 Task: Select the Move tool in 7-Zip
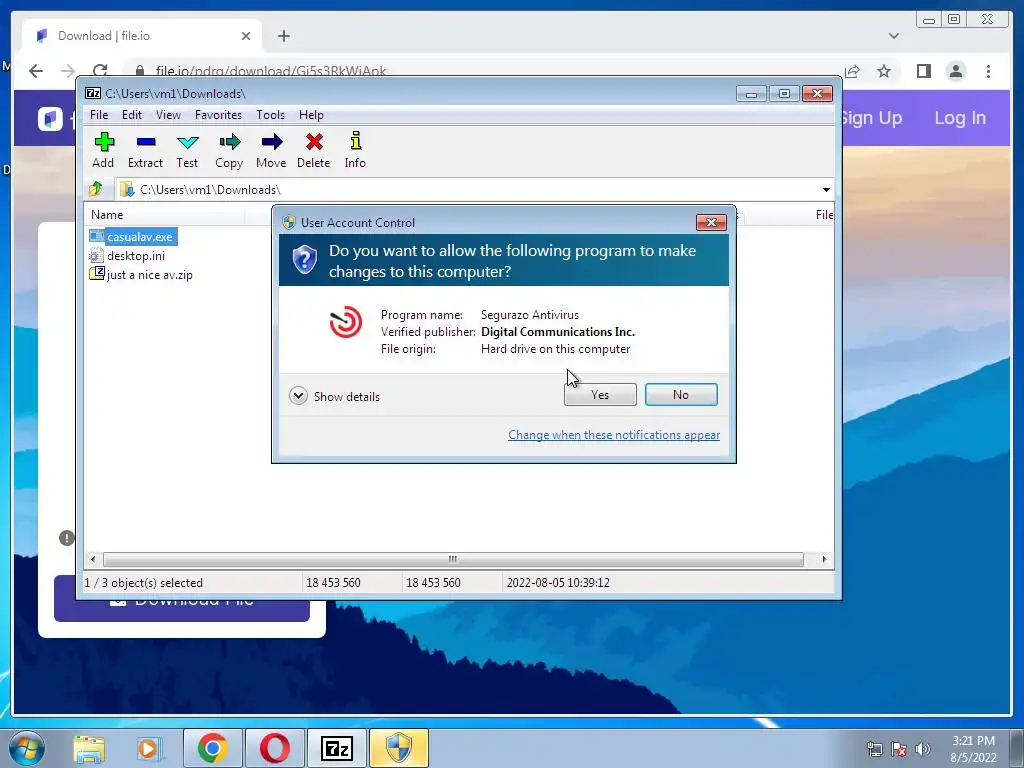point(271,151)
